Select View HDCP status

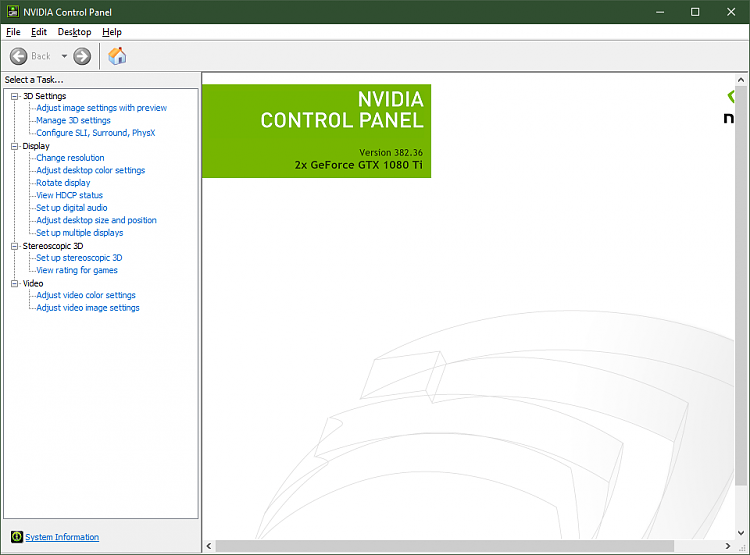point(69,195)
